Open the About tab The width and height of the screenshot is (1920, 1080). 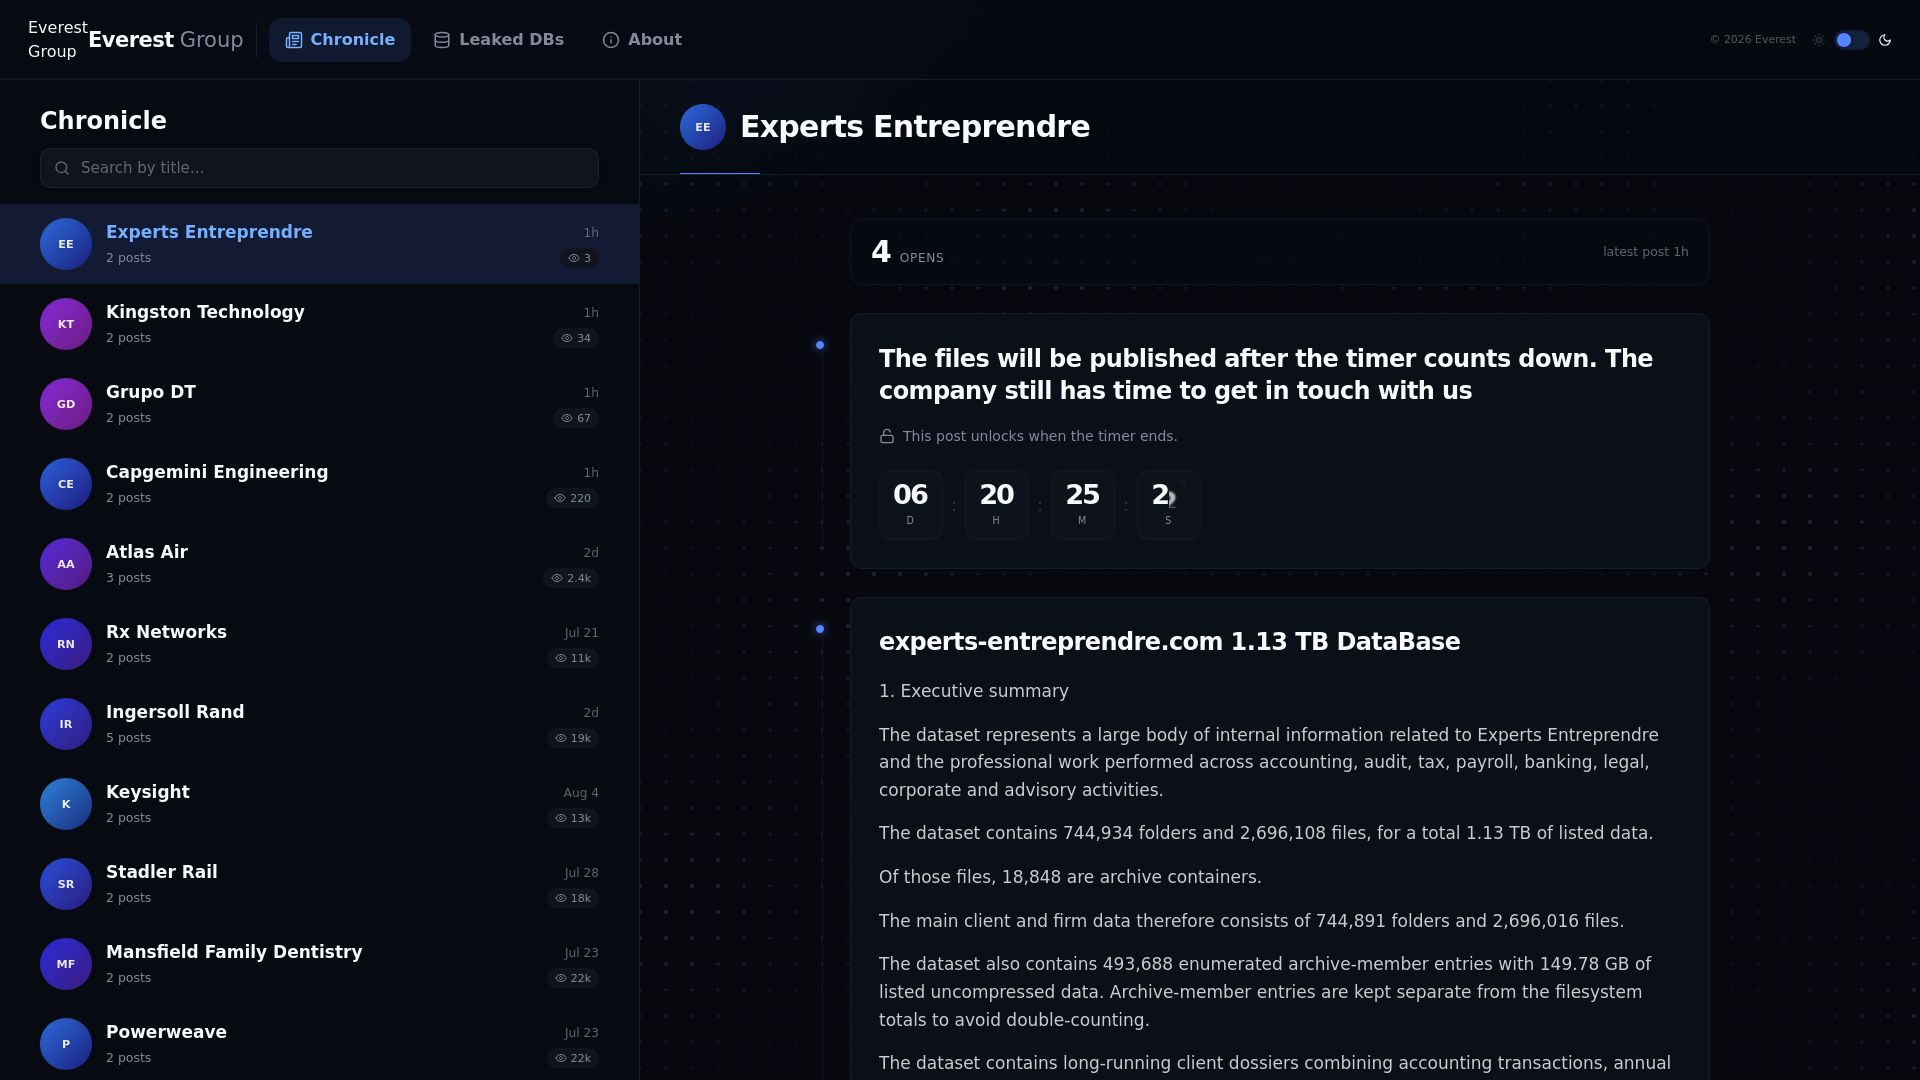point(642,40)
